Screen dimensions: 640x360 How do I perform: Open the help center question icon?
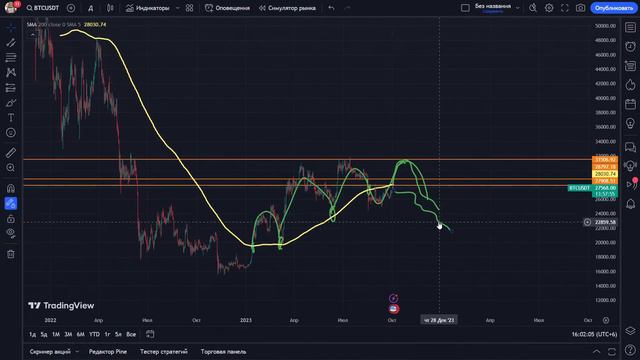(631, 350)
